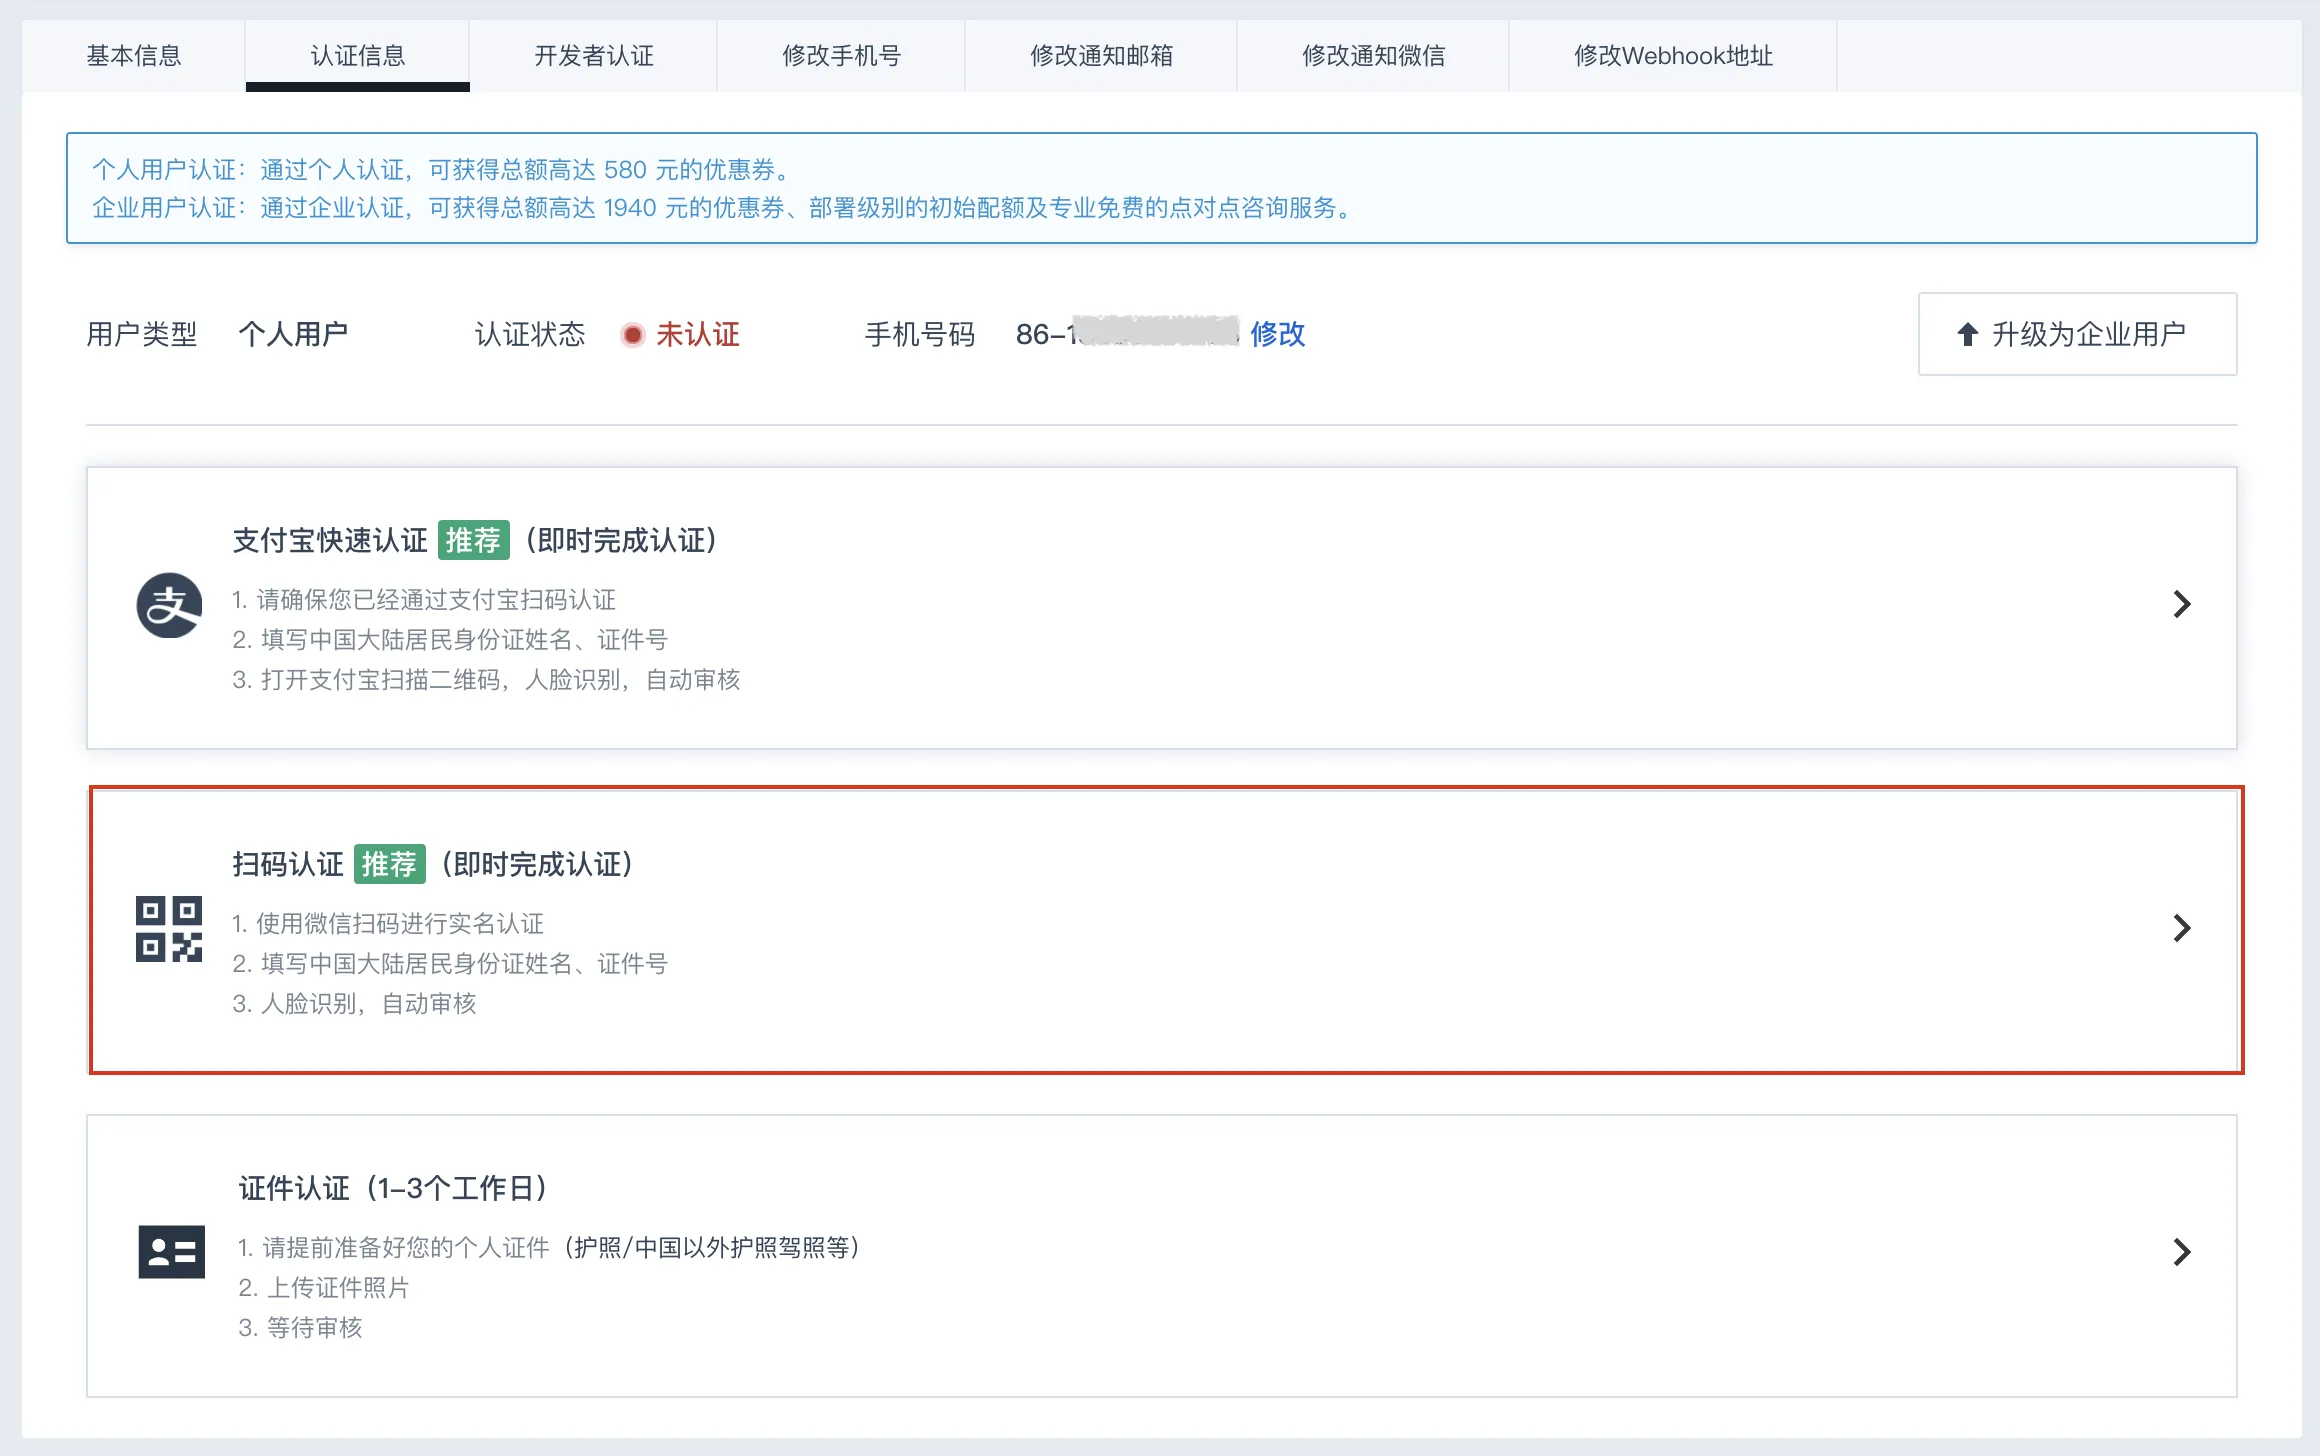
Task: Click green 推荐 badge on 扫码认证
Action: (x=390, y=865)
